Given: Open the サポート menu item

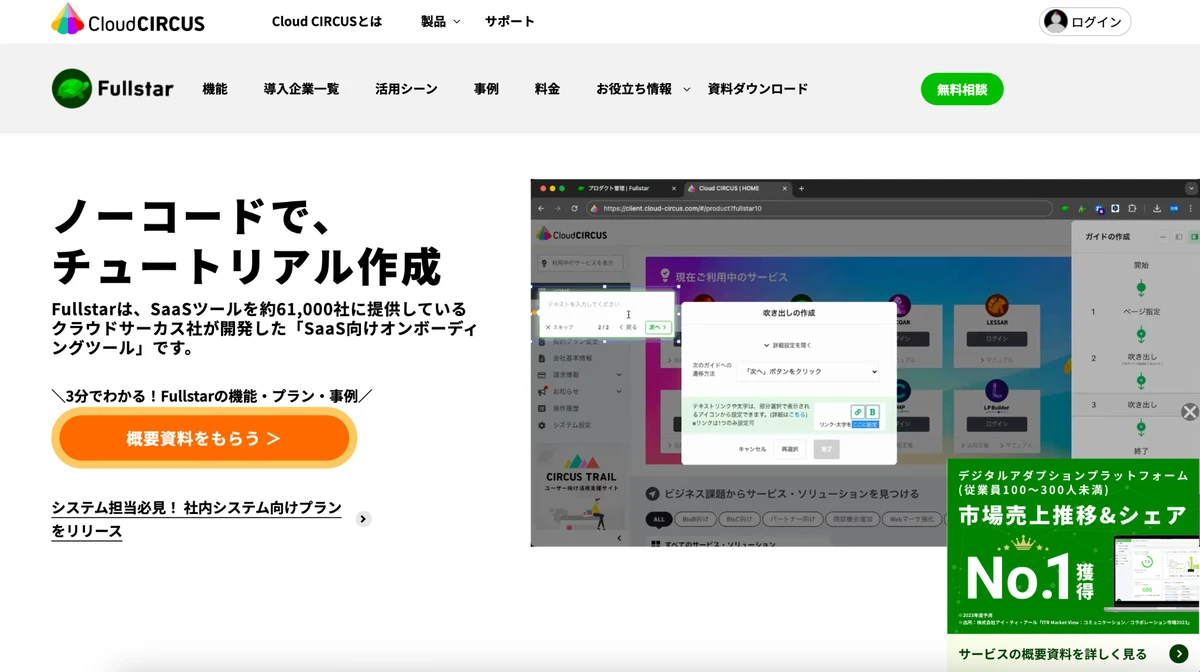Looking at the screenshot, I should 509,21.
